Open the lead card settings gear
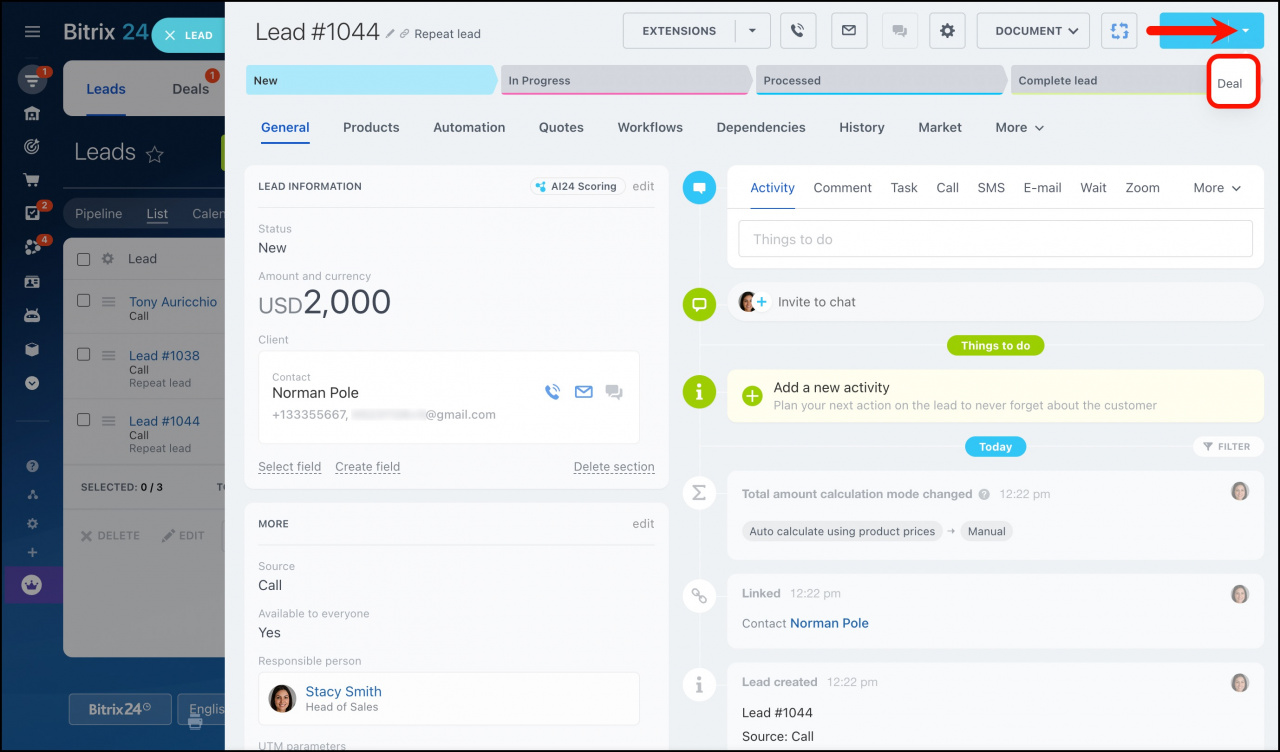The height and width of the screenshot is (752, 1280). tap(947, 31)
